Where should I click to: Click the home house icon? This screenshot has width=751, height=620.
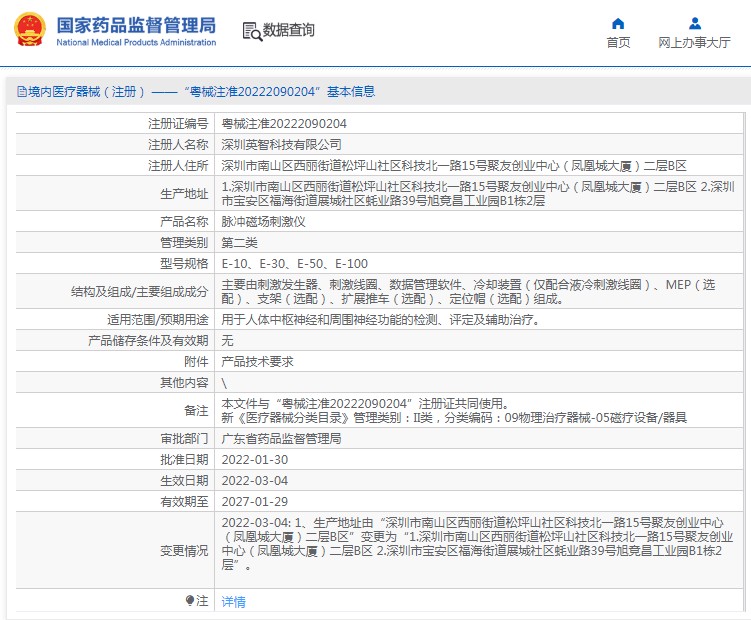click(618, 23)
